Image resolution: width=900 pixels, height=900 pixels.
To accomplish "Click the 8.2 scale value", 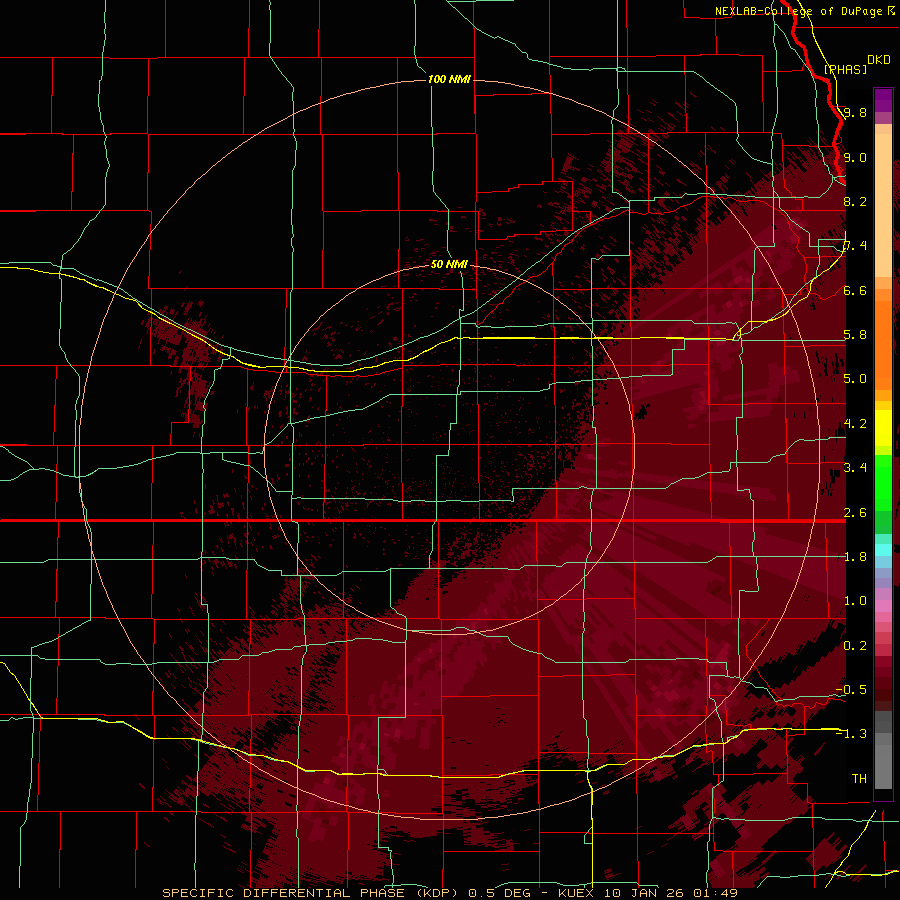I will [855, 201].
